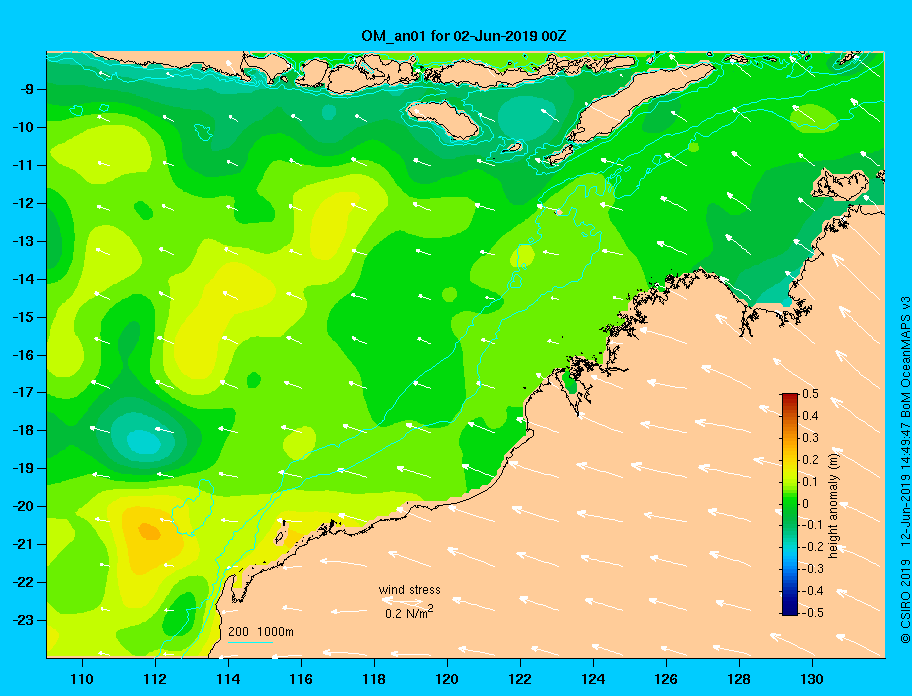912x696 pixels.
Task: Click the -13 latitude axis label
Action: click(x=23, y=241)
